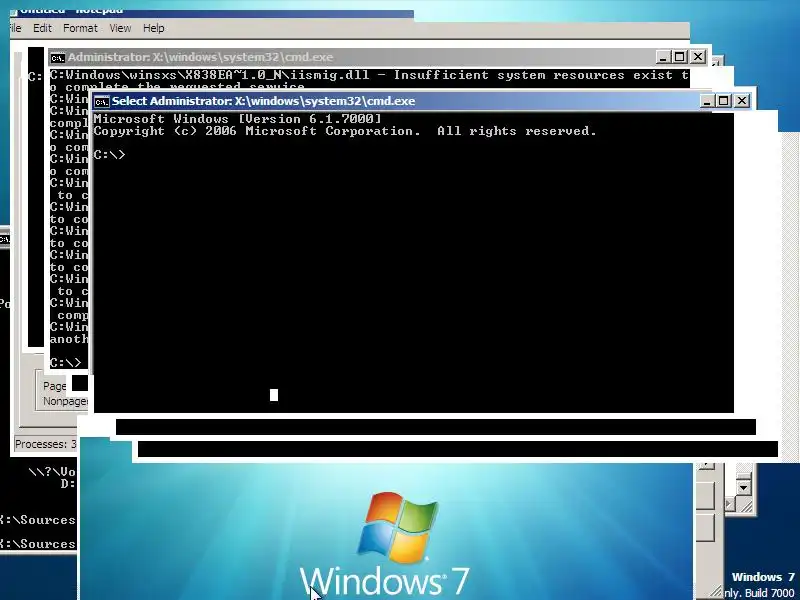Minimize the background Administrator cmd.exe window
Screen dimensions: 800x600
click(x=662, y=57)
